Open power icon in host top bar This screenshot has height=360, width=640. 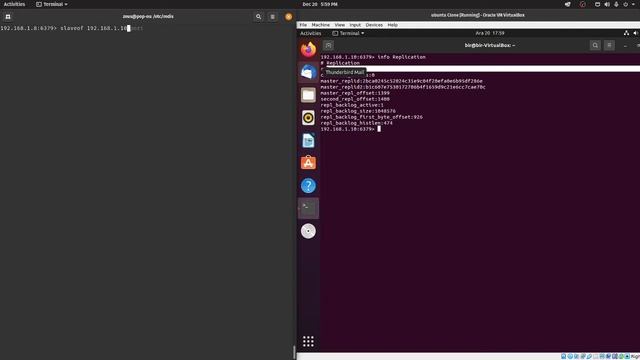tap(626, 4)
